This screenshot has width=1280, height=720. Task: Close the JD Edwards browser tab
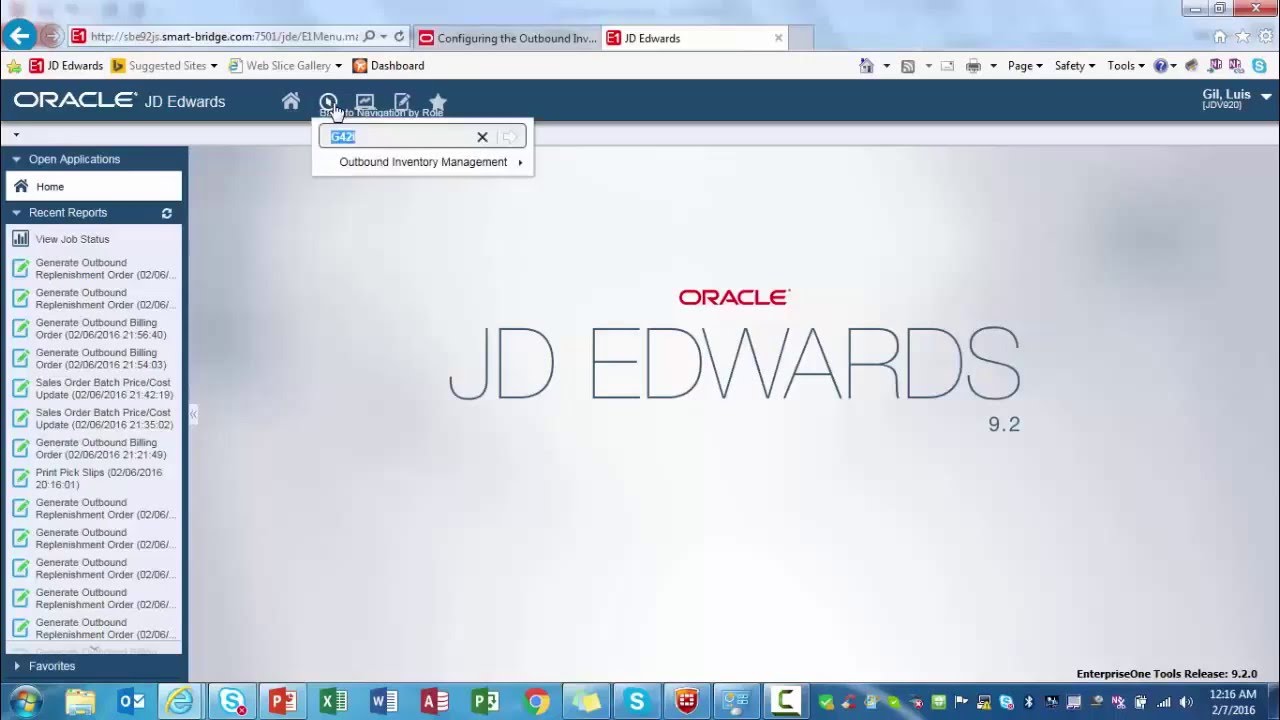click(x=779, y=38)
